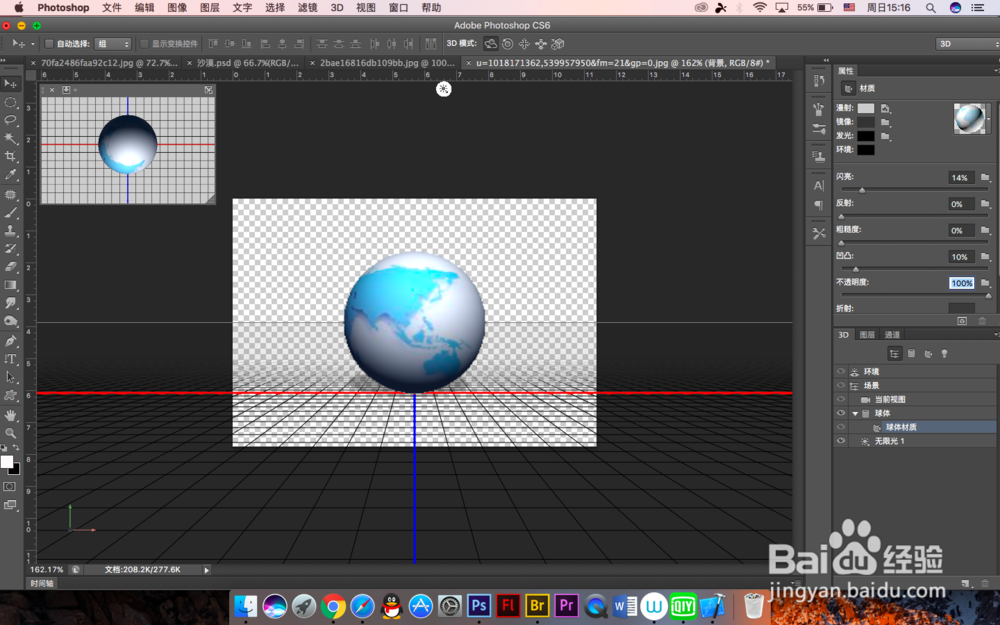
Task: Select the Hand tool
Action: [10, 415]
